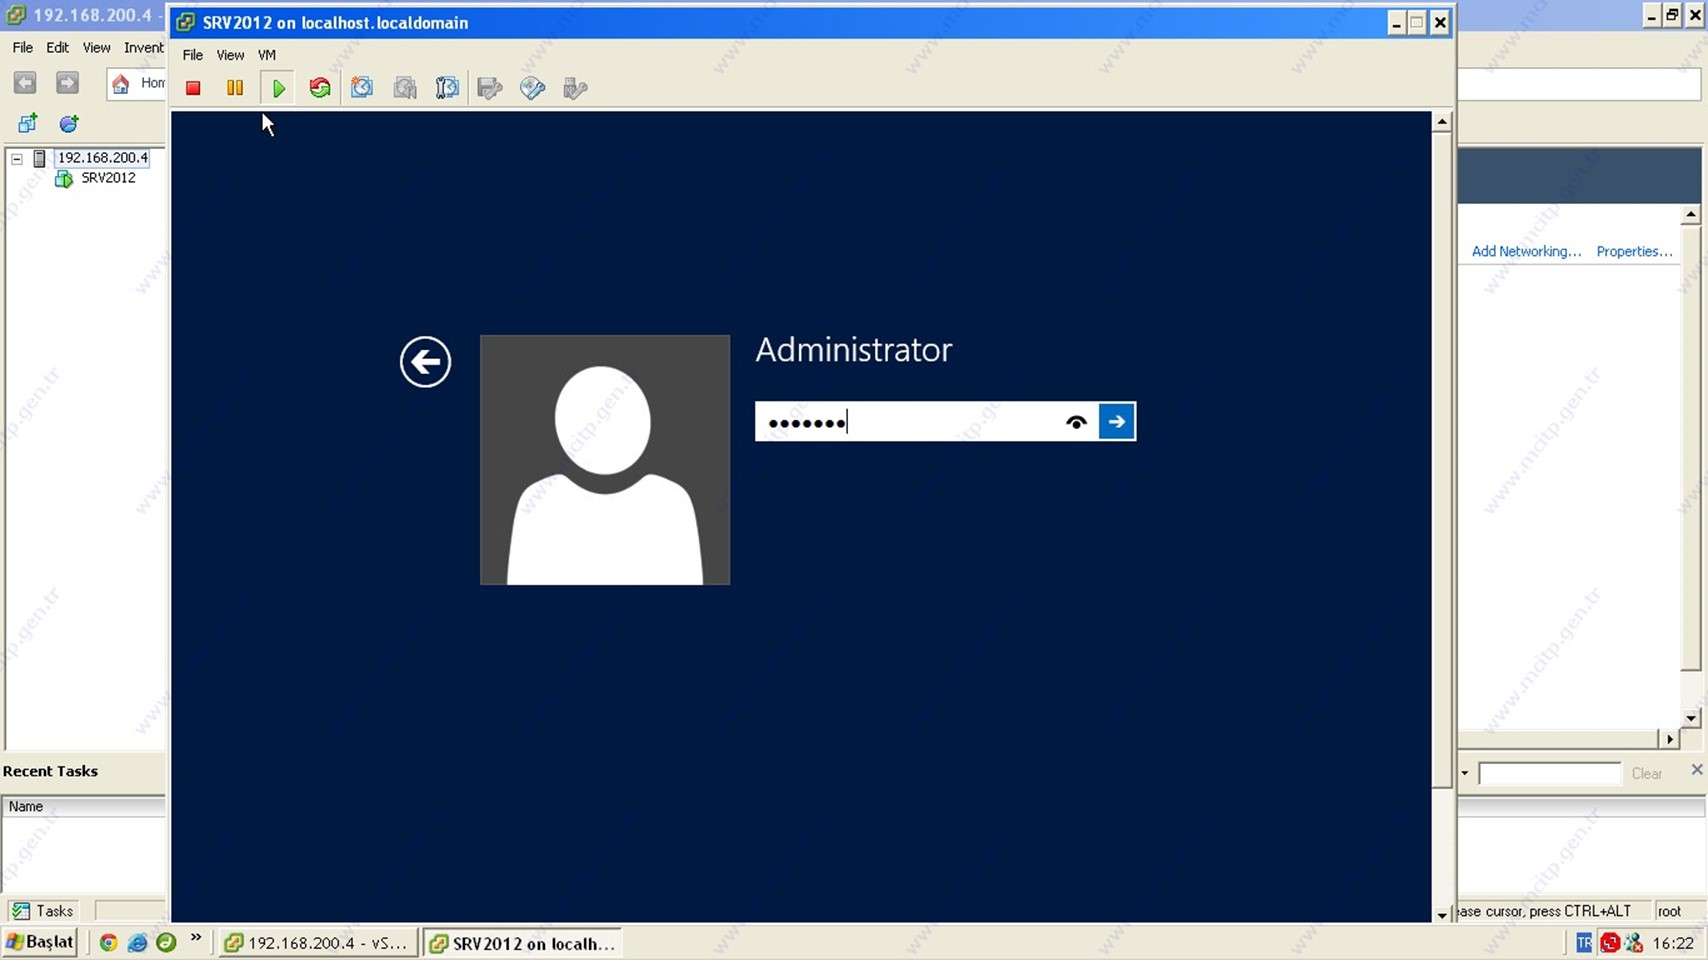Select SRV2012 in the inventory tree
This screenshot has height=960, width=1708.
108,178
